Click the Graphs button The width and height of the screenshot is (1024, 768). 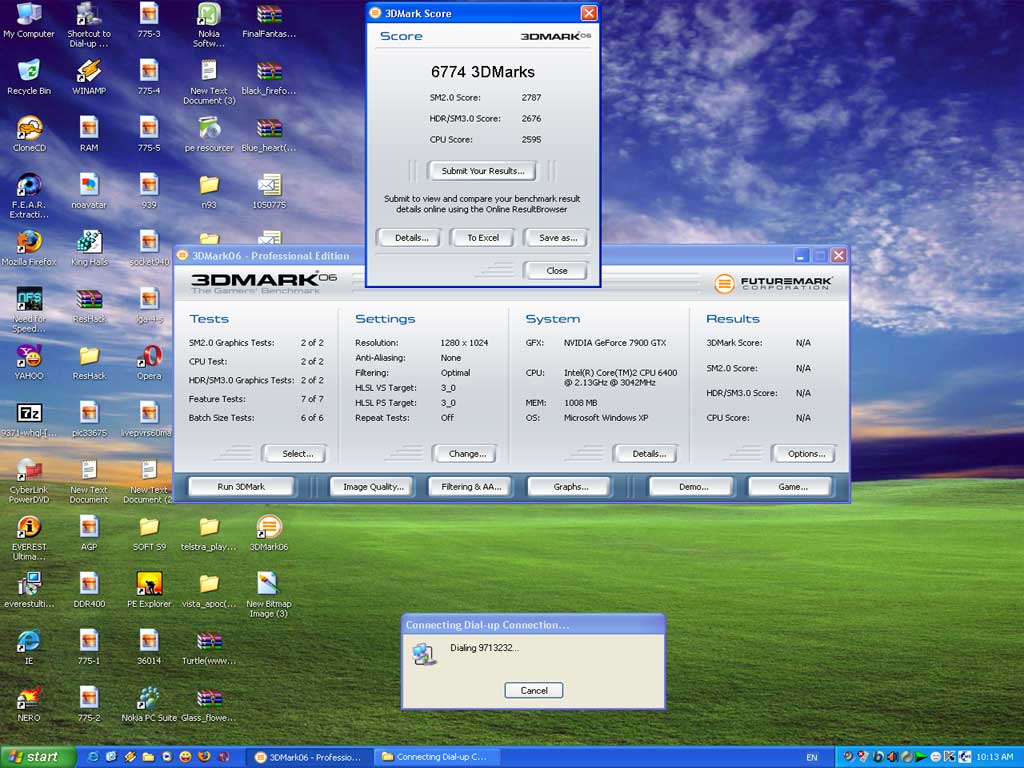coord(570,487)
